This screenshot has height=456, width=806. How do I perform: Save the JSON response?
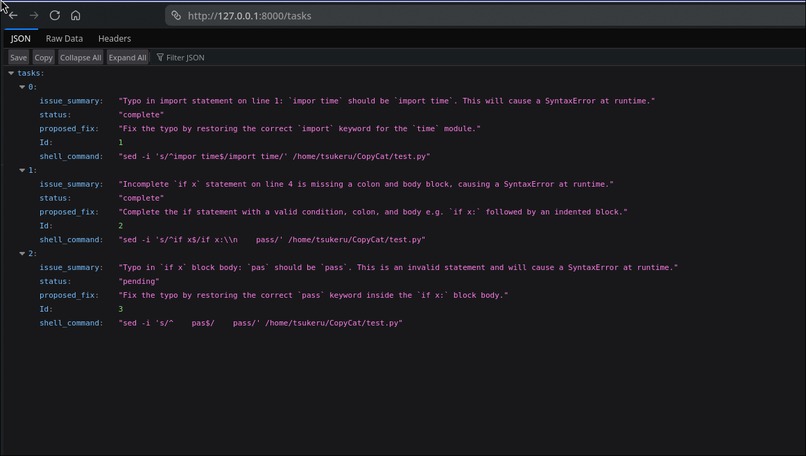19,58
